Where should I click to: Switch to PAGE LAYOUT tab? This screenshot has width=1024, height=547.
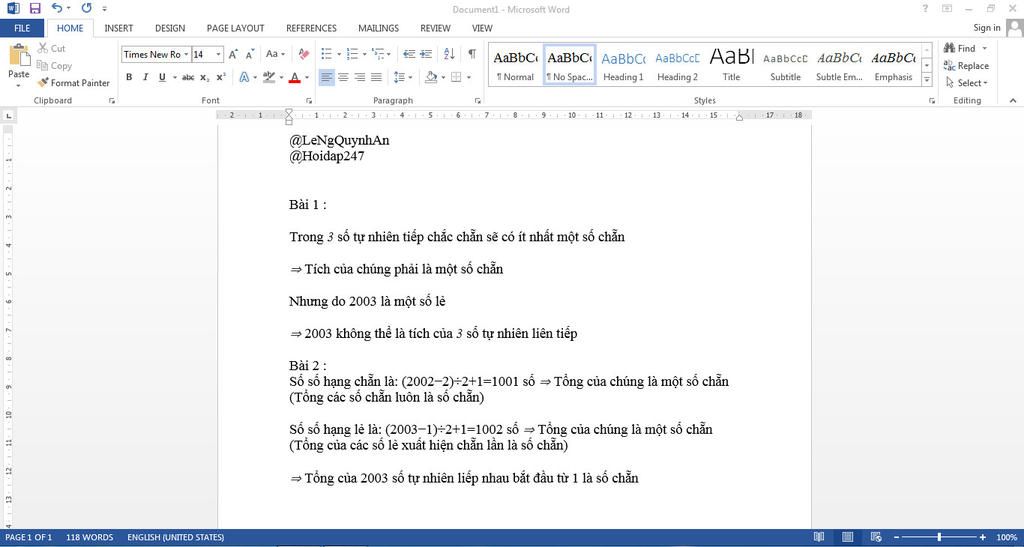pyautogui.click(x=235, y=28)
